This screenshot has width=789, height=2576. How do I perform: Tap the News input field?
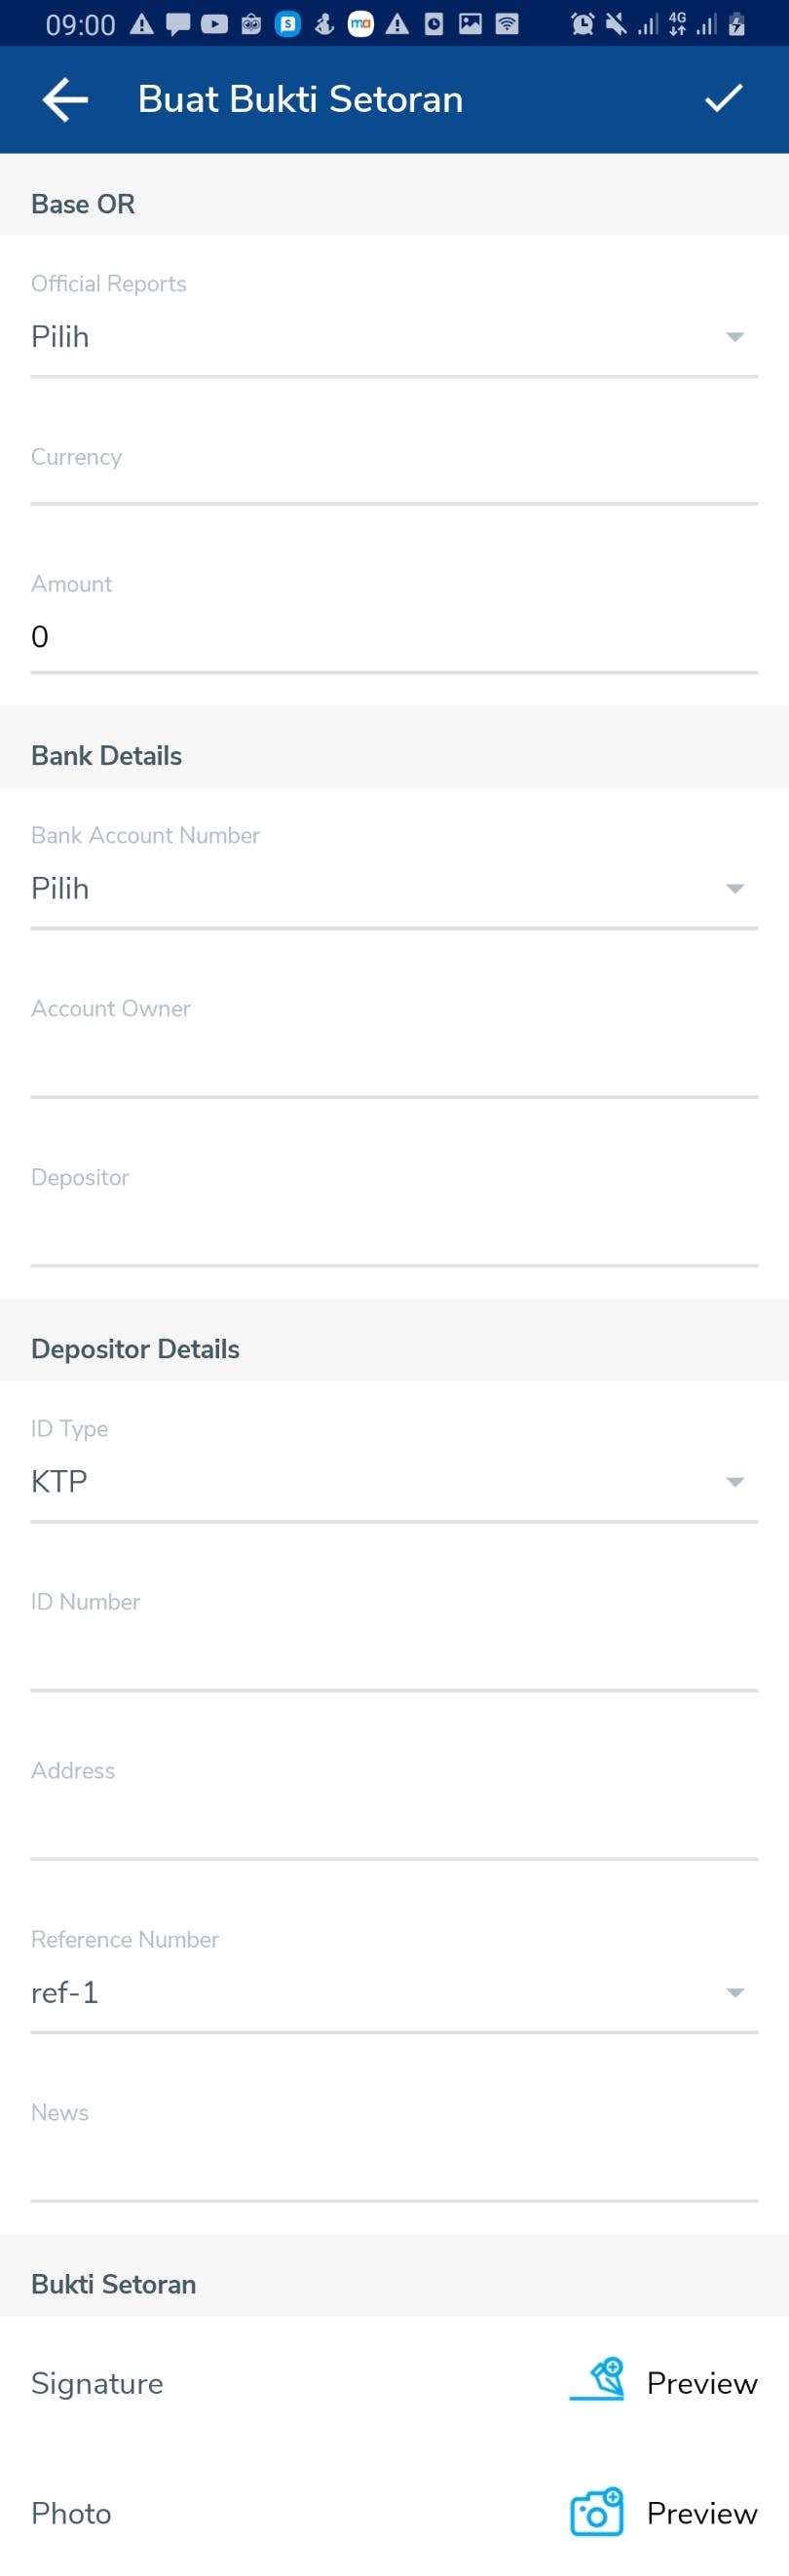394,2167
